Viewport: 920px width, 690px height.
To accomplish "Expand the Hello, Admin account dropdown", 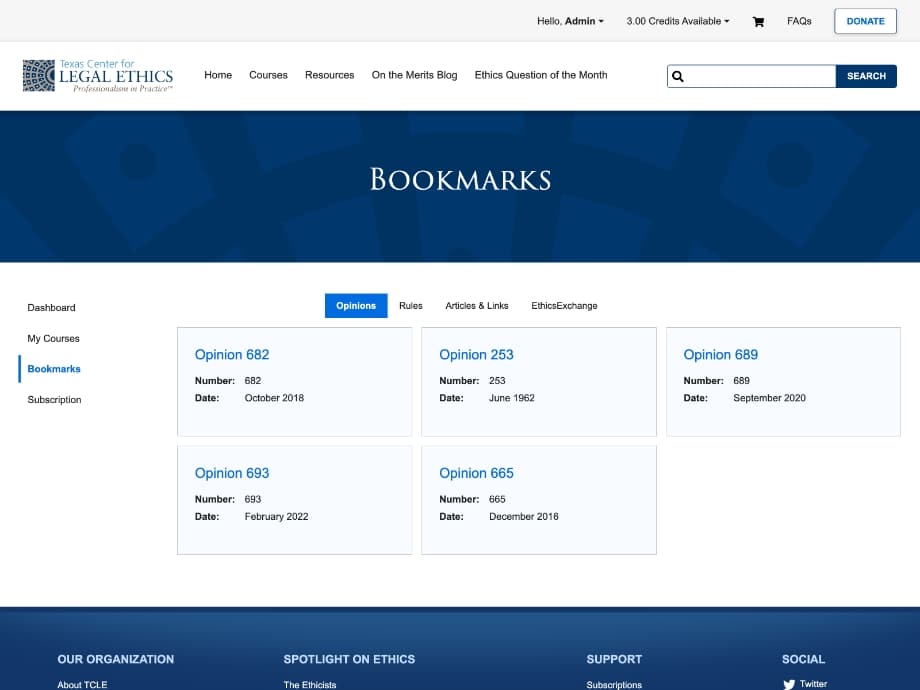I will click(570, 21).
